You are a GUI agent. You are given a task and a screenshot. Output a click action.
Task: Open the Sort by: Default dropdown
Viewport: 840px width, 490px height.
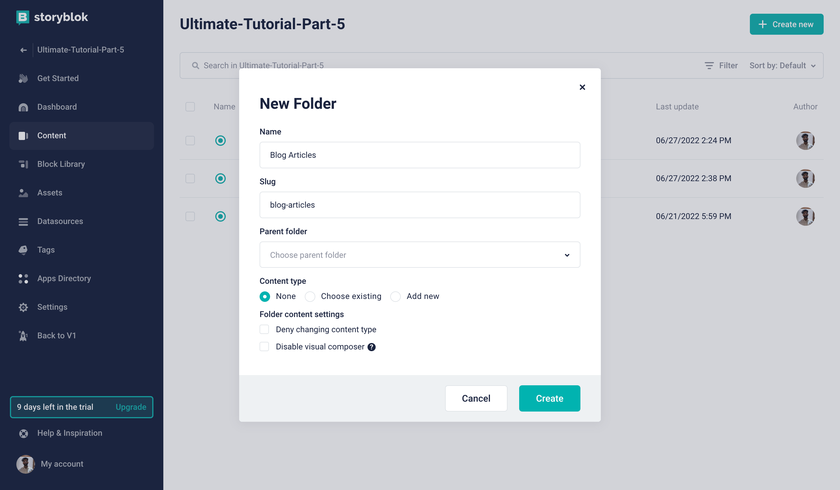click(783, 65)
